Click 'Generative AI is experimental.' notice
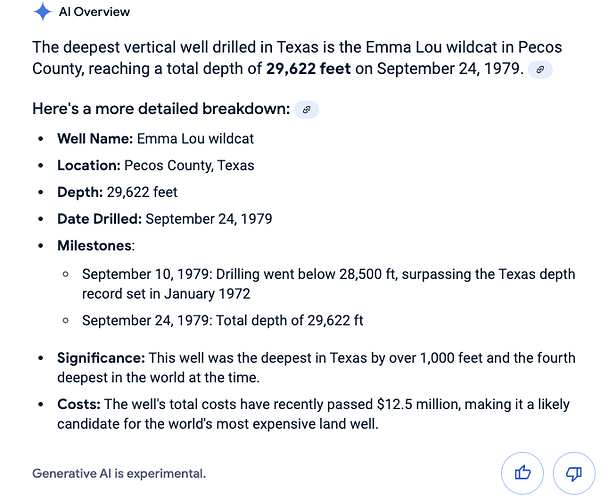This screenshot has width=616, height=500. pyautogui.click(x=119, y=473)
